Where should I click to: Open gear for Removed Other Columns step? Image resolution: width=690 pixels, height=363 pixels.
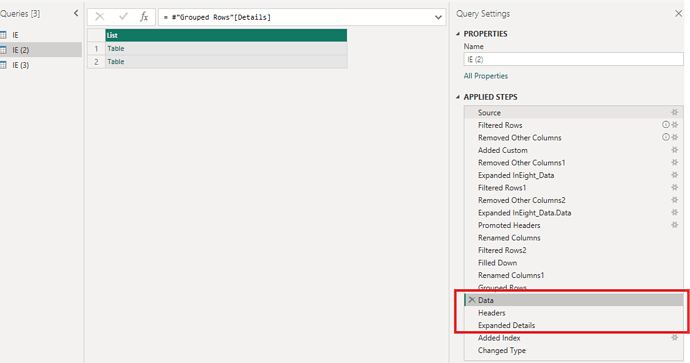click(675, 137)
